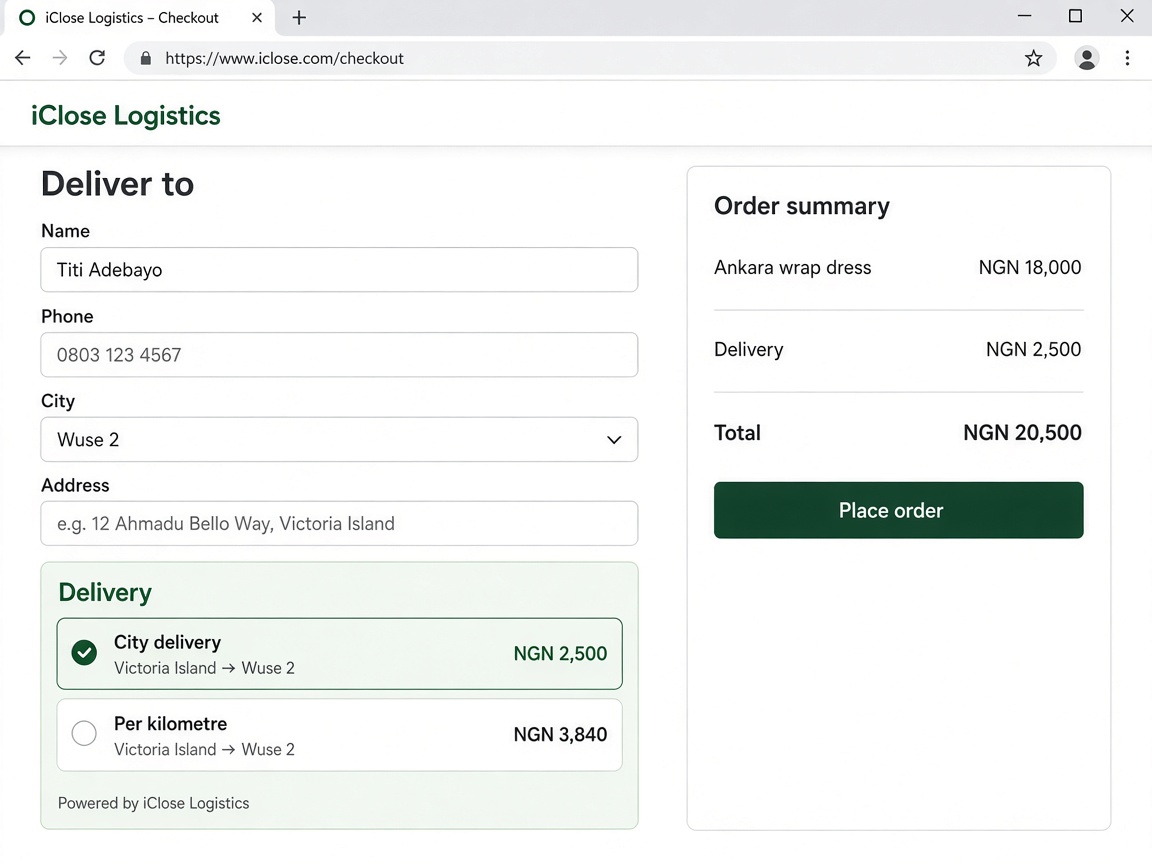Screen dimensions: 1152x864
Task: Click the browser forward arrow
Action: pyautogui.click(x=60, y=58)
